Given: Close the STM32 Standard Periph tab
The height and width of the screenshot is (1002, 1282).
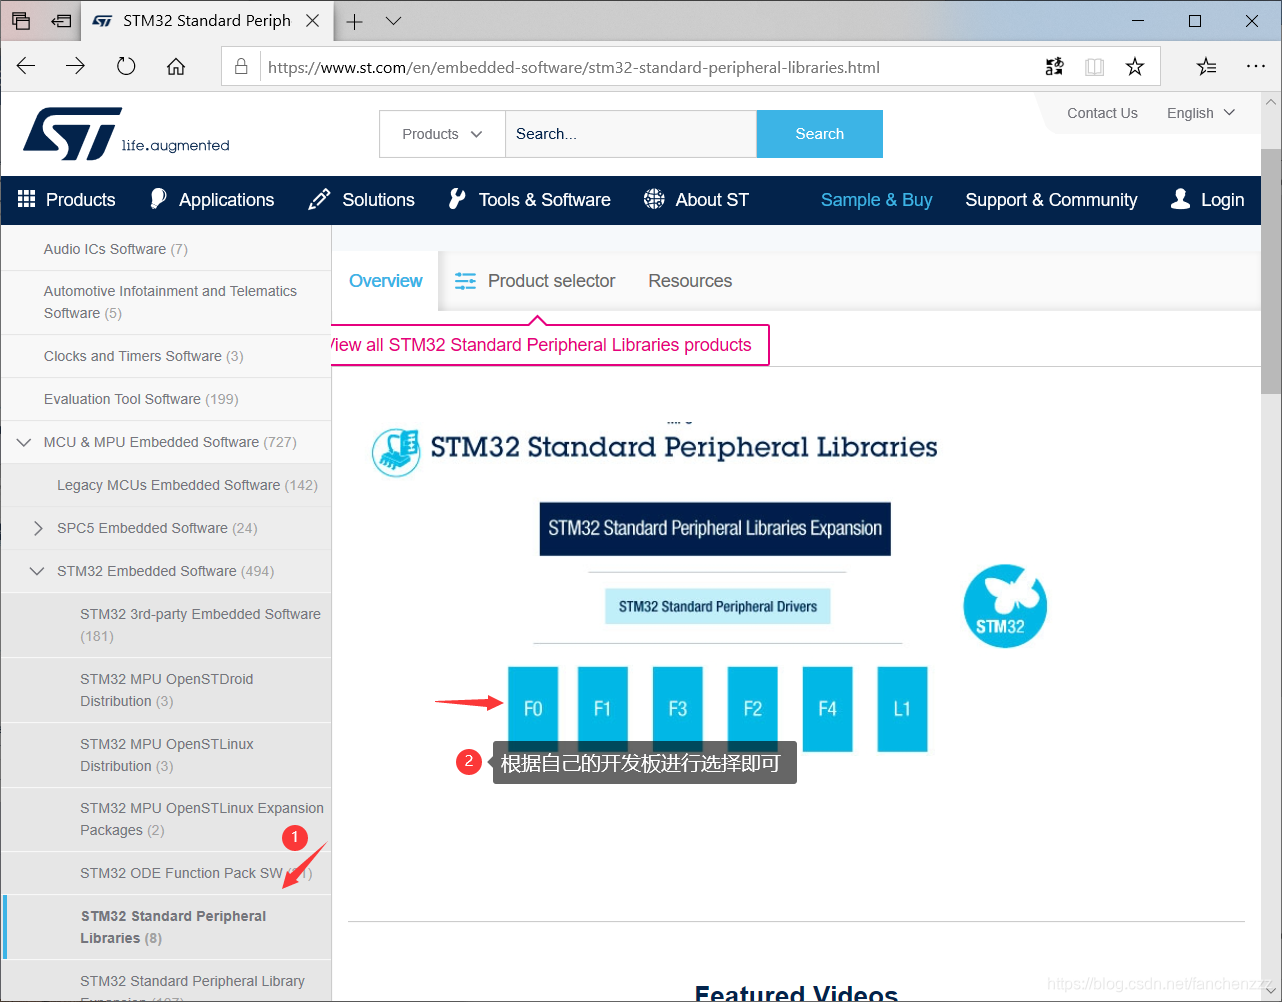Looking at the screenshot, I should [x=313, y=20].
